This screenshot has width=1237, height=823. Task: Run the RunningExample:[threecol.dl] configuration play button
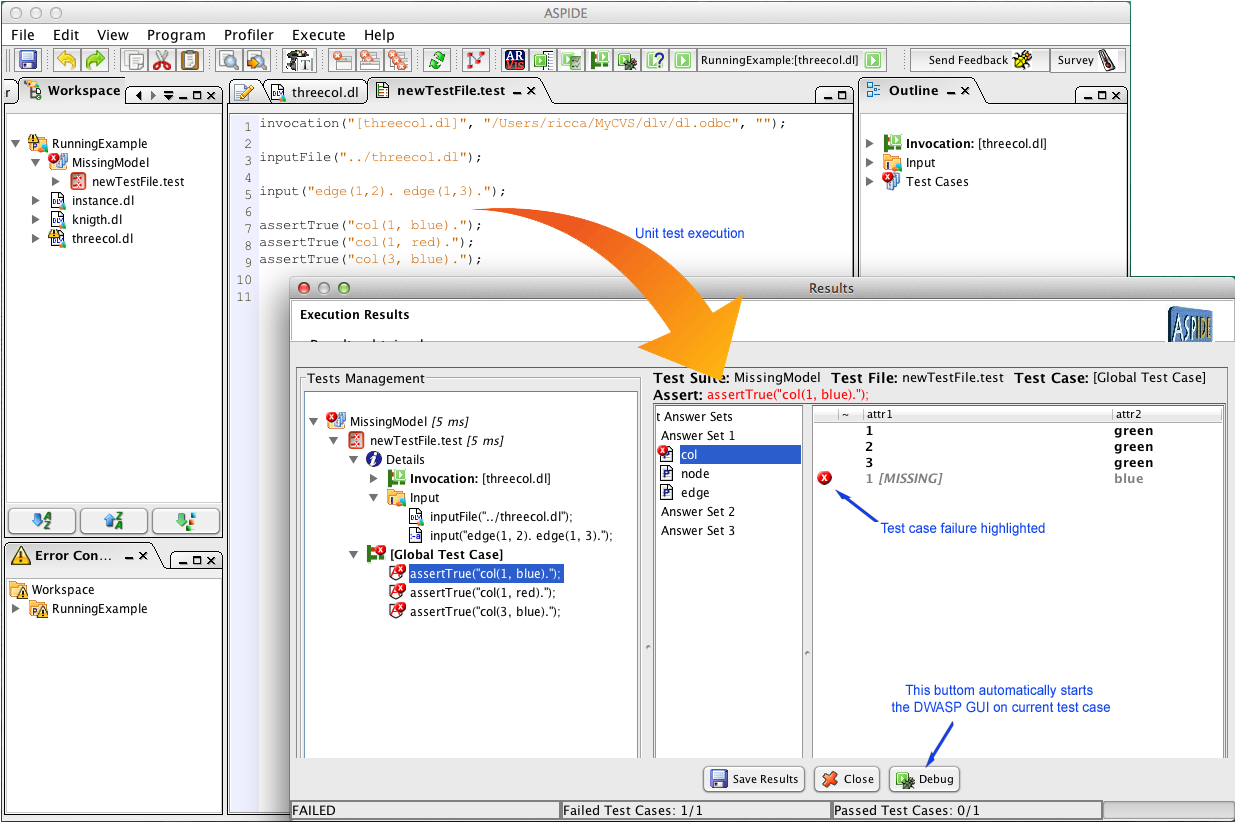tap(872, 60)
